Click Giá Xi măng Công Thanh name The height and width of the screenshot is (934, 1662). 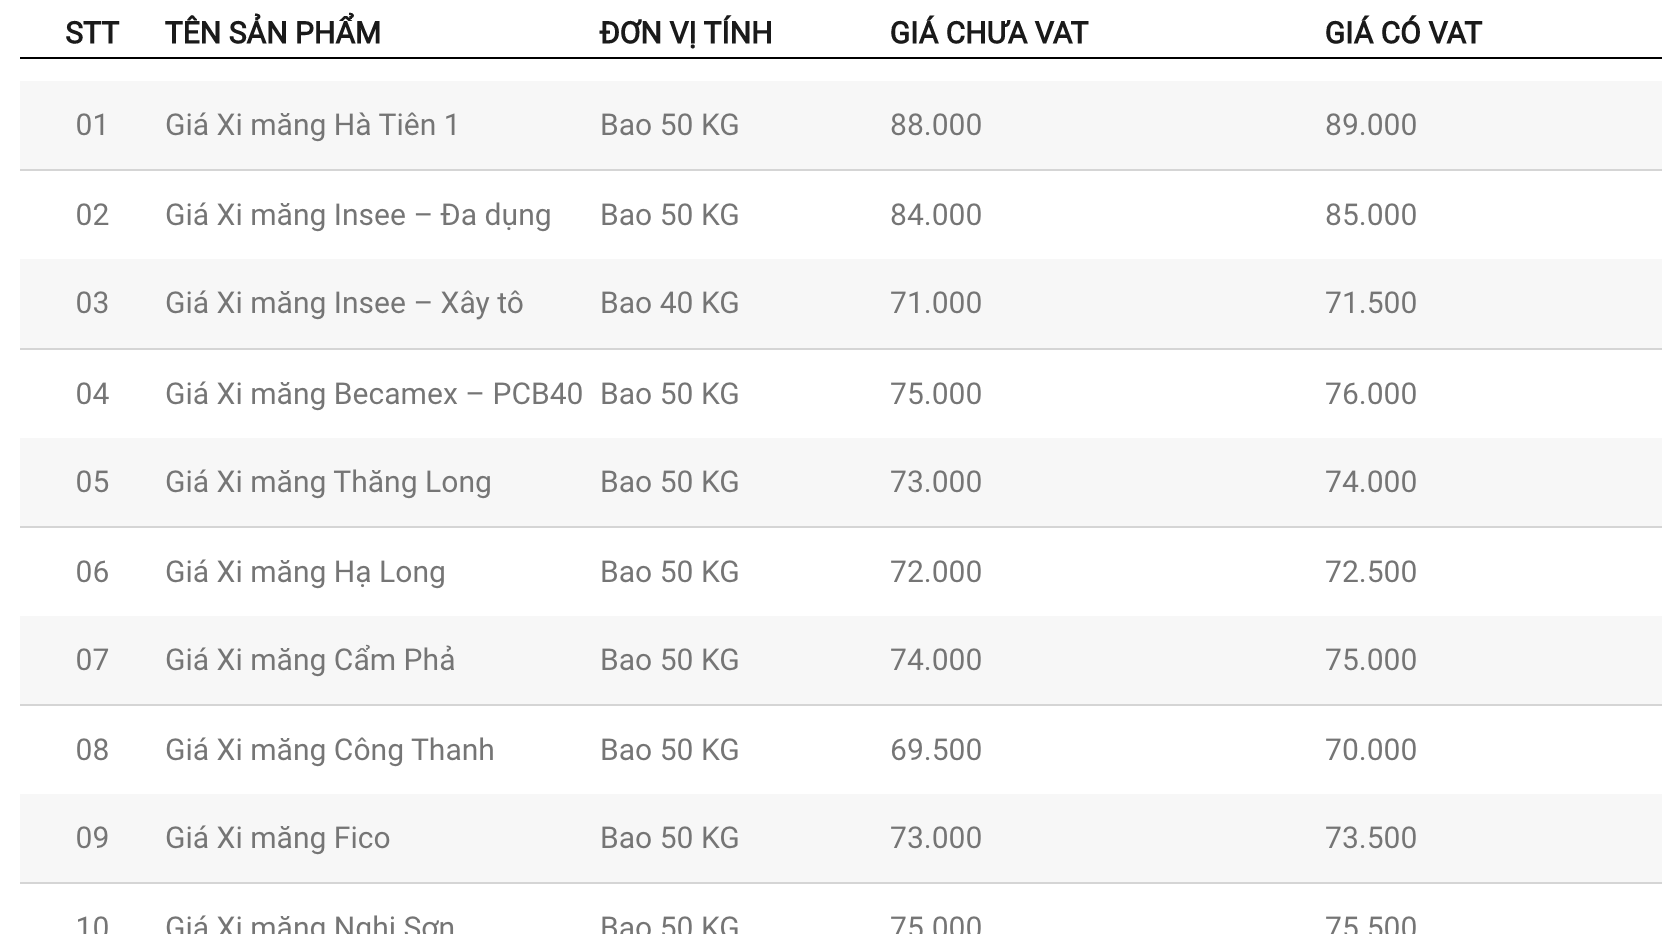(x=330, y=750)
